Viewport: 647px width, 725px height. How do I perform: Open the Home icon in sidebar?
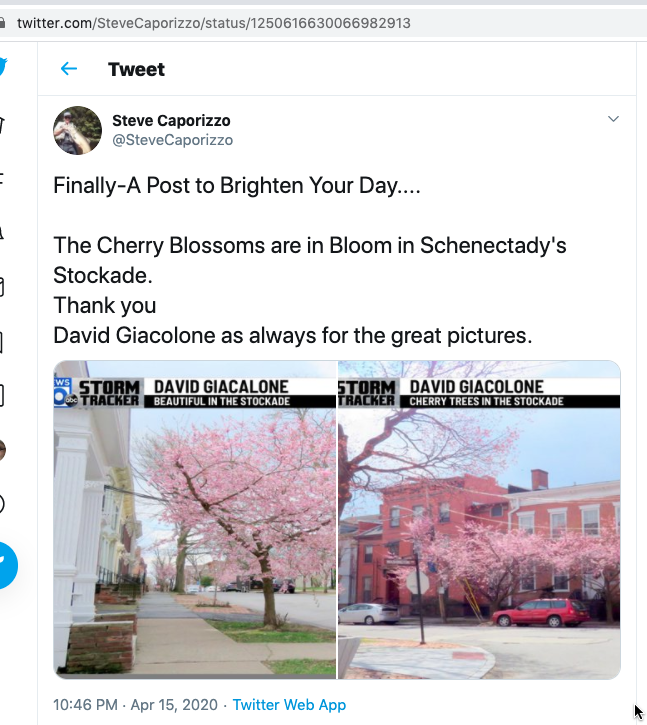tap(2, 125)
